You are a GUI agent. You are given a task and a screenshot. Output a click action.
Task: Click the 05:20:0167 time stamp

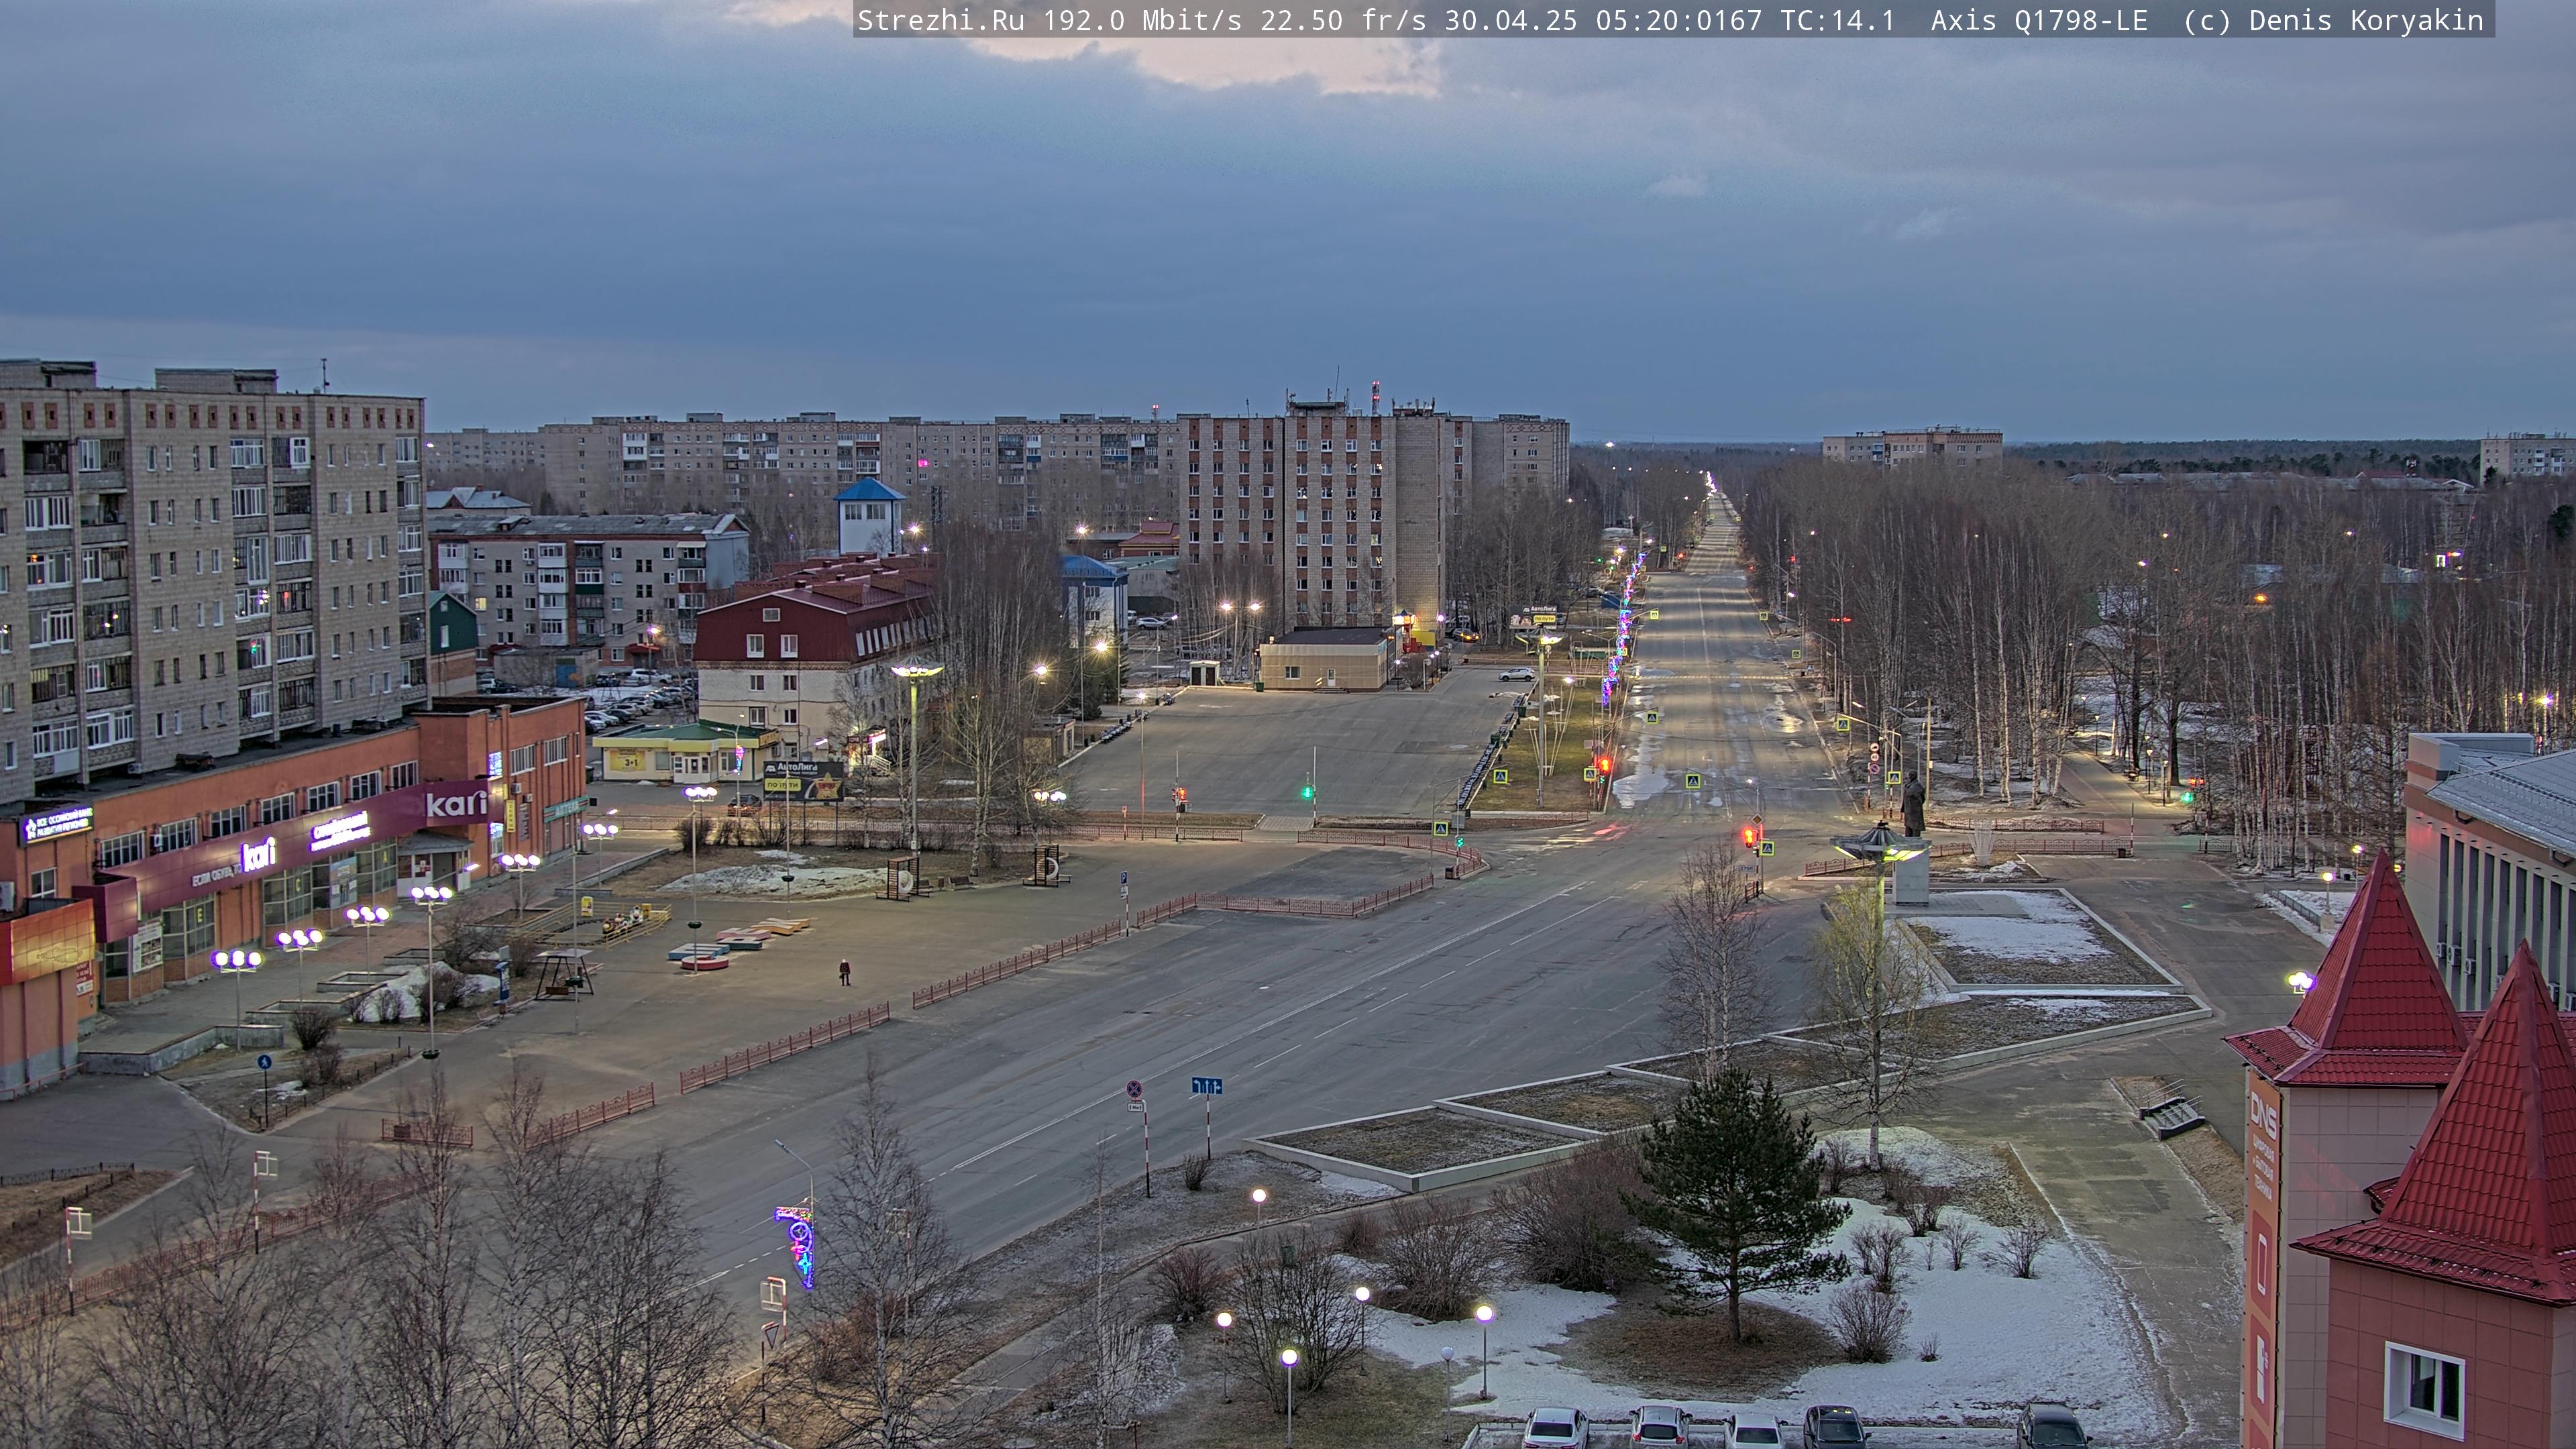click(1678, 20)
